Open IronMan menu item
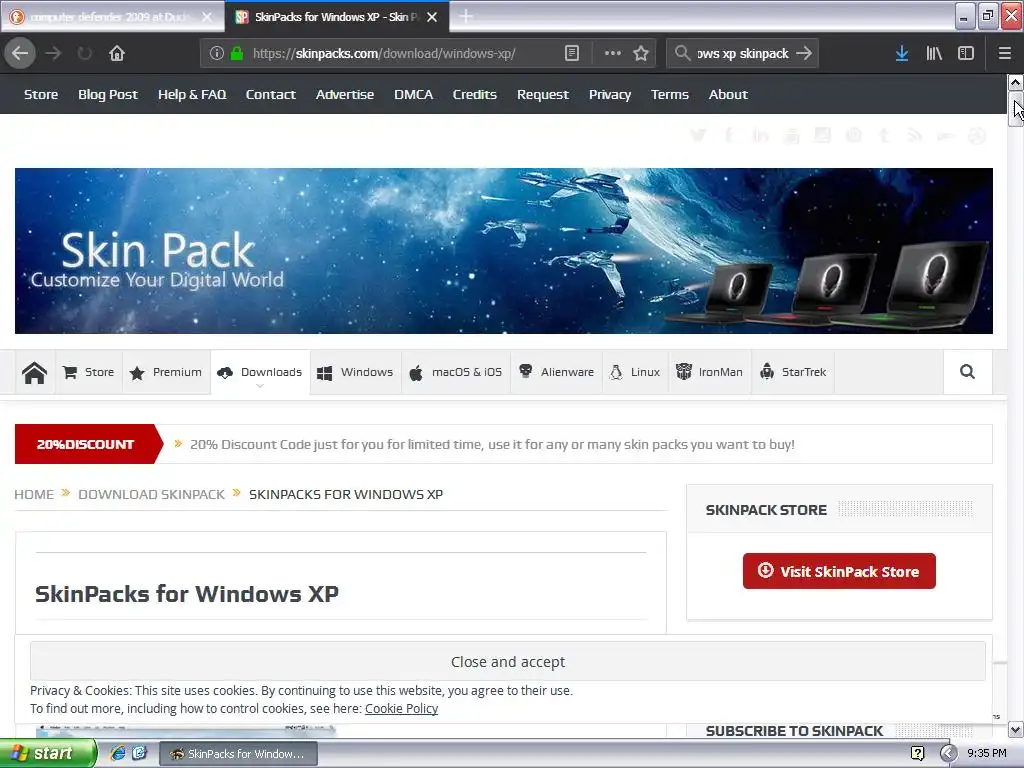Image resolution: width=1024 pixels, height=768 pixels. [x=709, y=372]
